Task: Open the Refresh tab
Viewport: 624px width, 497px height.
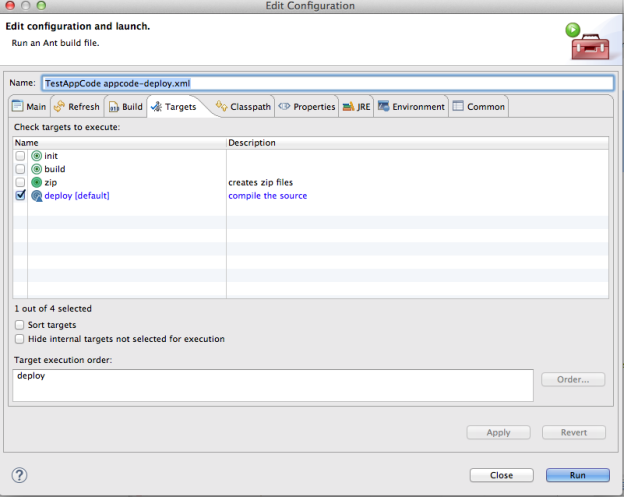Action: [x=77, y=107]
